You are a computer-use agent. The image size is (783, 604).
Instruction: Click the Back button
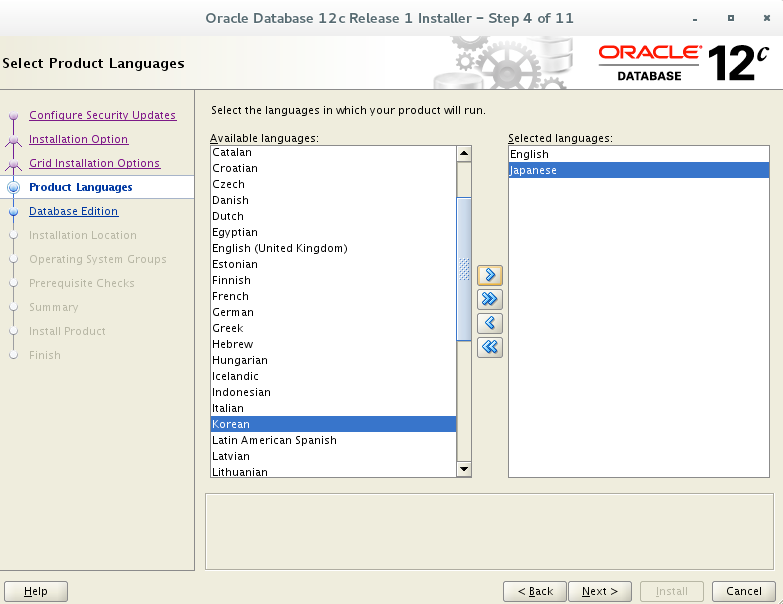click(535, 592)
